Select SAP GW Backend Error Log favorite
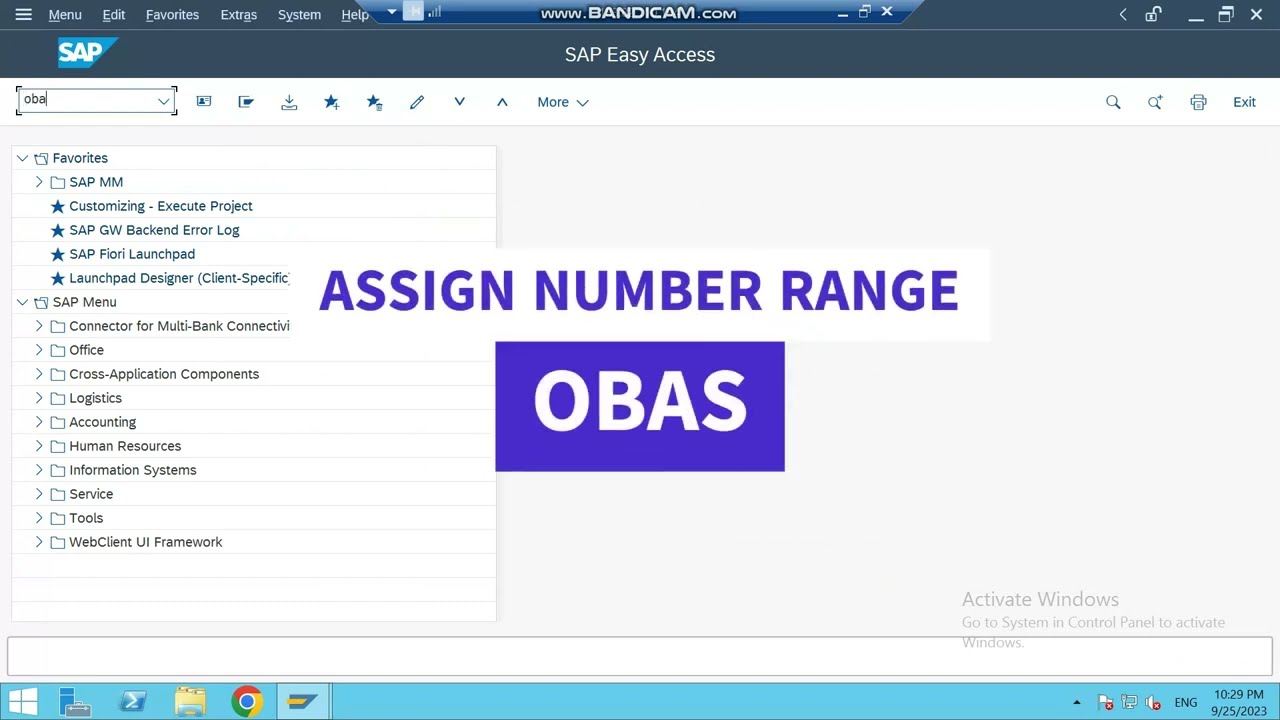This screenshot has height=720, width=1280. pyautogui.click(x=154, y=230)
